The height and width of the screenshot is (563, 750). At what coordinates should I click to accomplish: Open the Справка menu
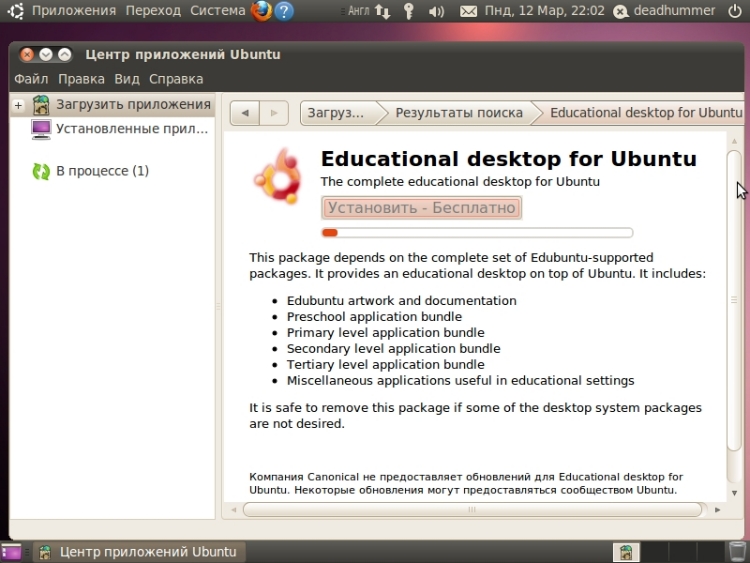click(176, 79)
